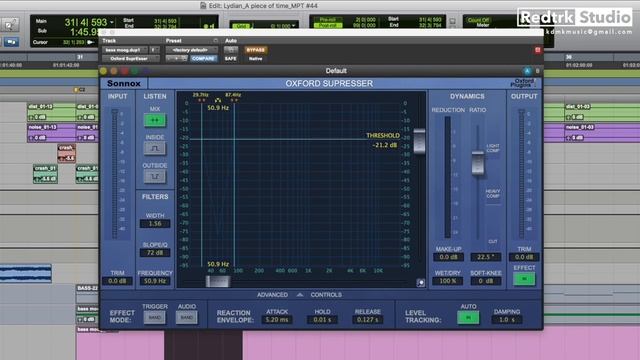640x360 pixels.
Task: Collapse the ADVANCED CONTROLS section
Action: [300, 295]
